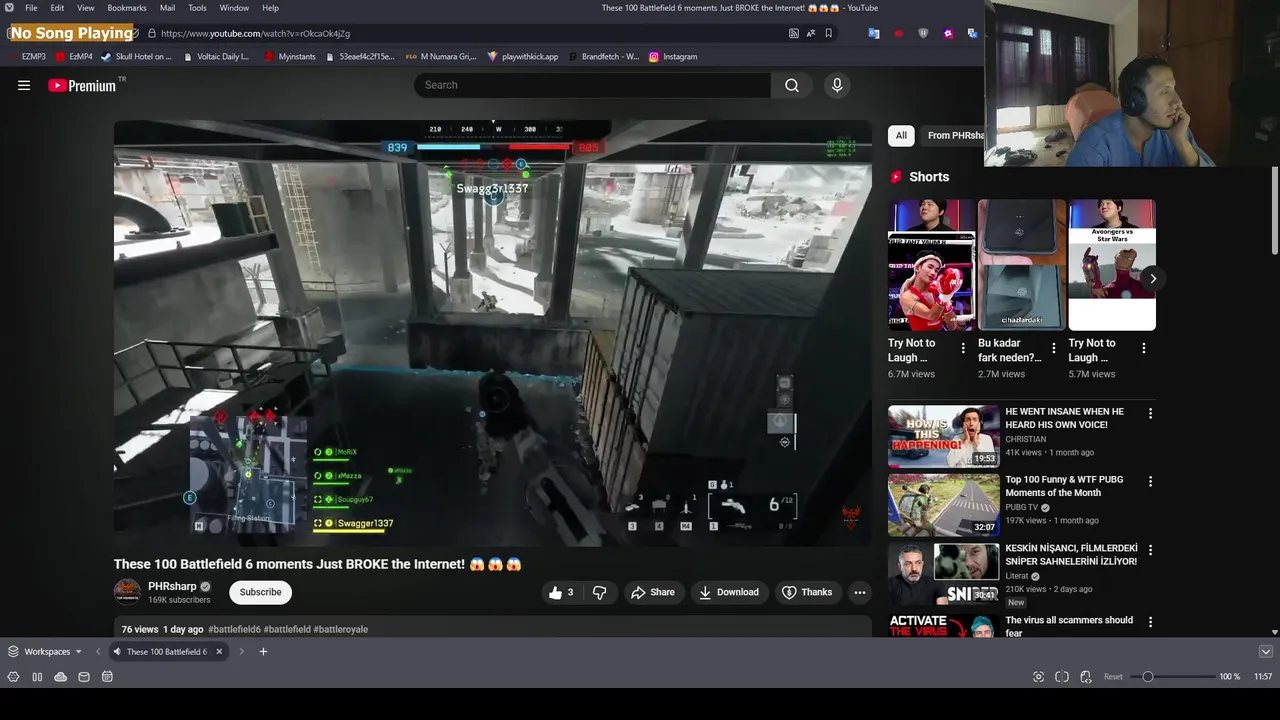Image resolution: width=1280 pixels, height=720 pixels.
Task: Open PHRsharp channel name link
Action: tap(172, 587)
